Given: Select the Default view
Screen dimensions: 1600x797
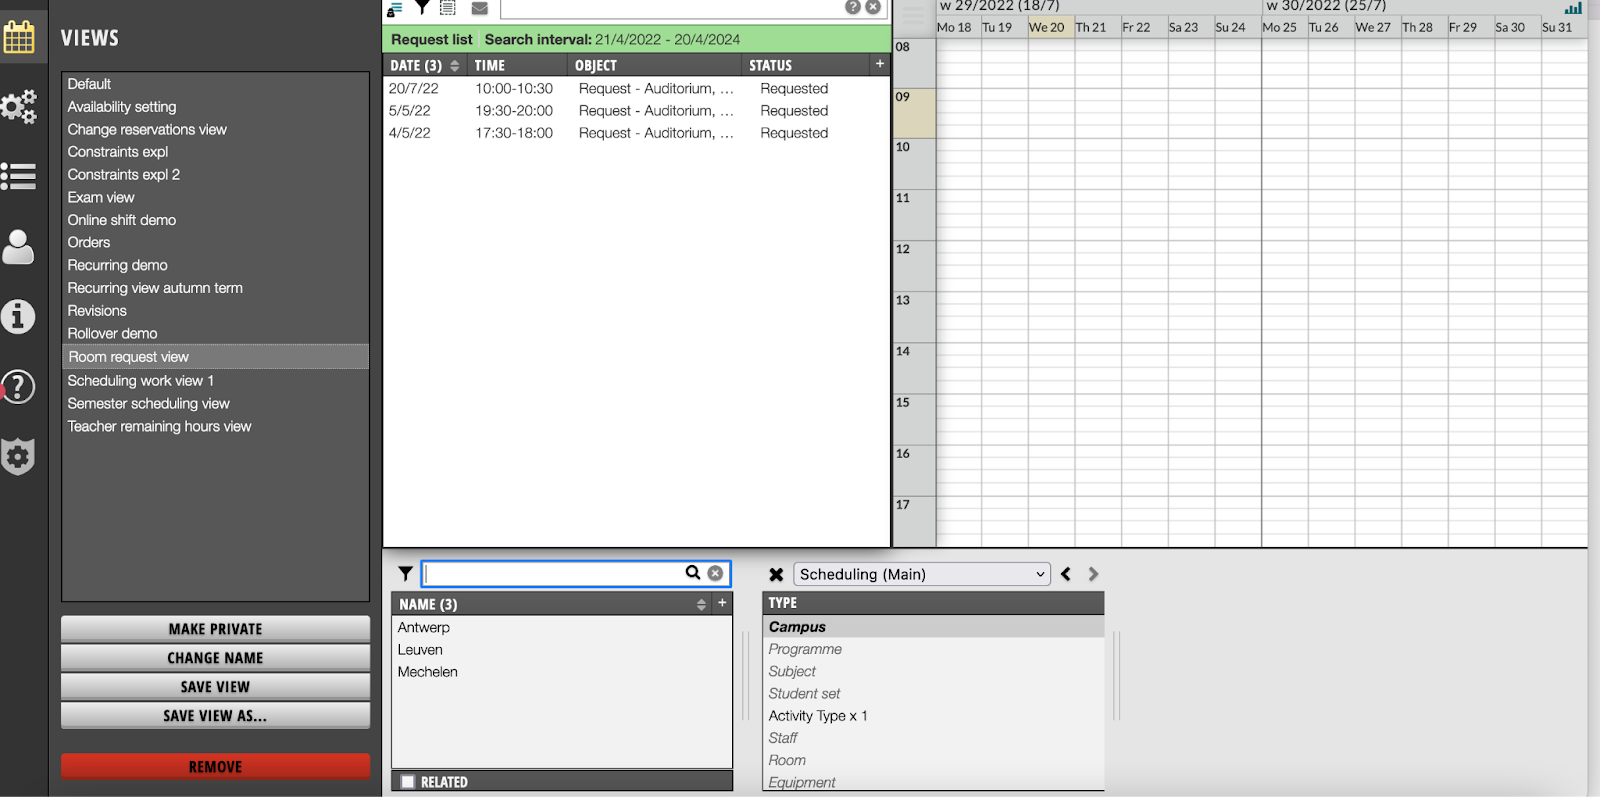Looking at the screenshot, I should pyautogui.click(x=215, y=84).
